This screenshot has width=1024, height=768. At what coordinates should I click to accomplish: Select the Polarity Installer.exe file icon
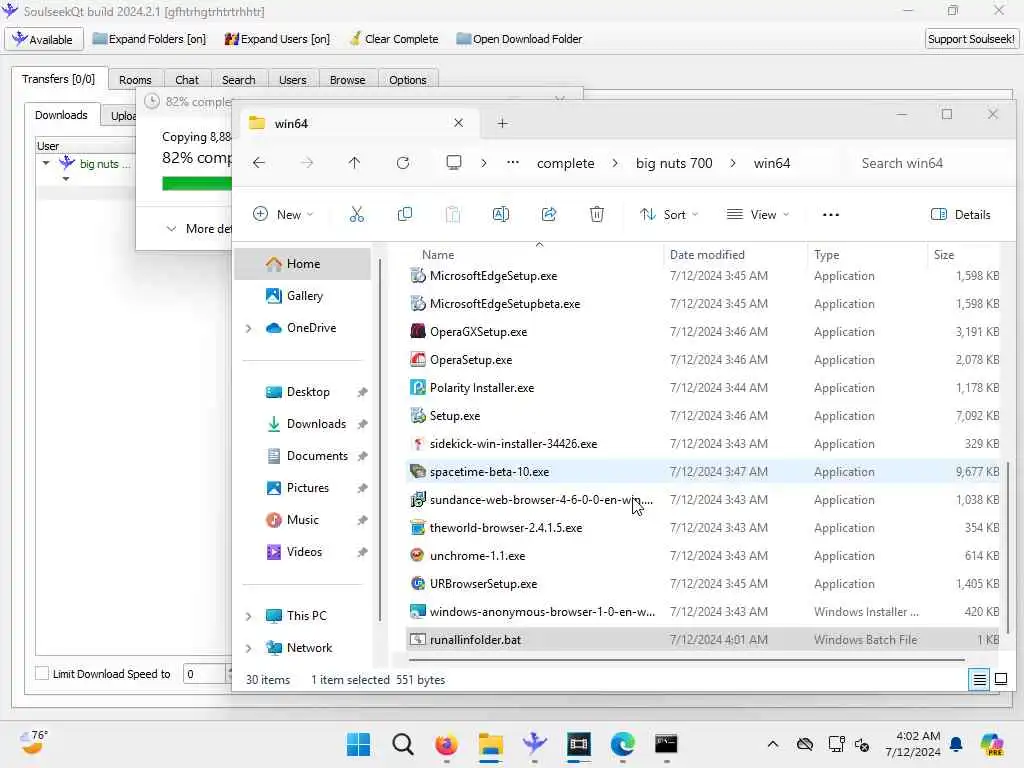(417, 387)
